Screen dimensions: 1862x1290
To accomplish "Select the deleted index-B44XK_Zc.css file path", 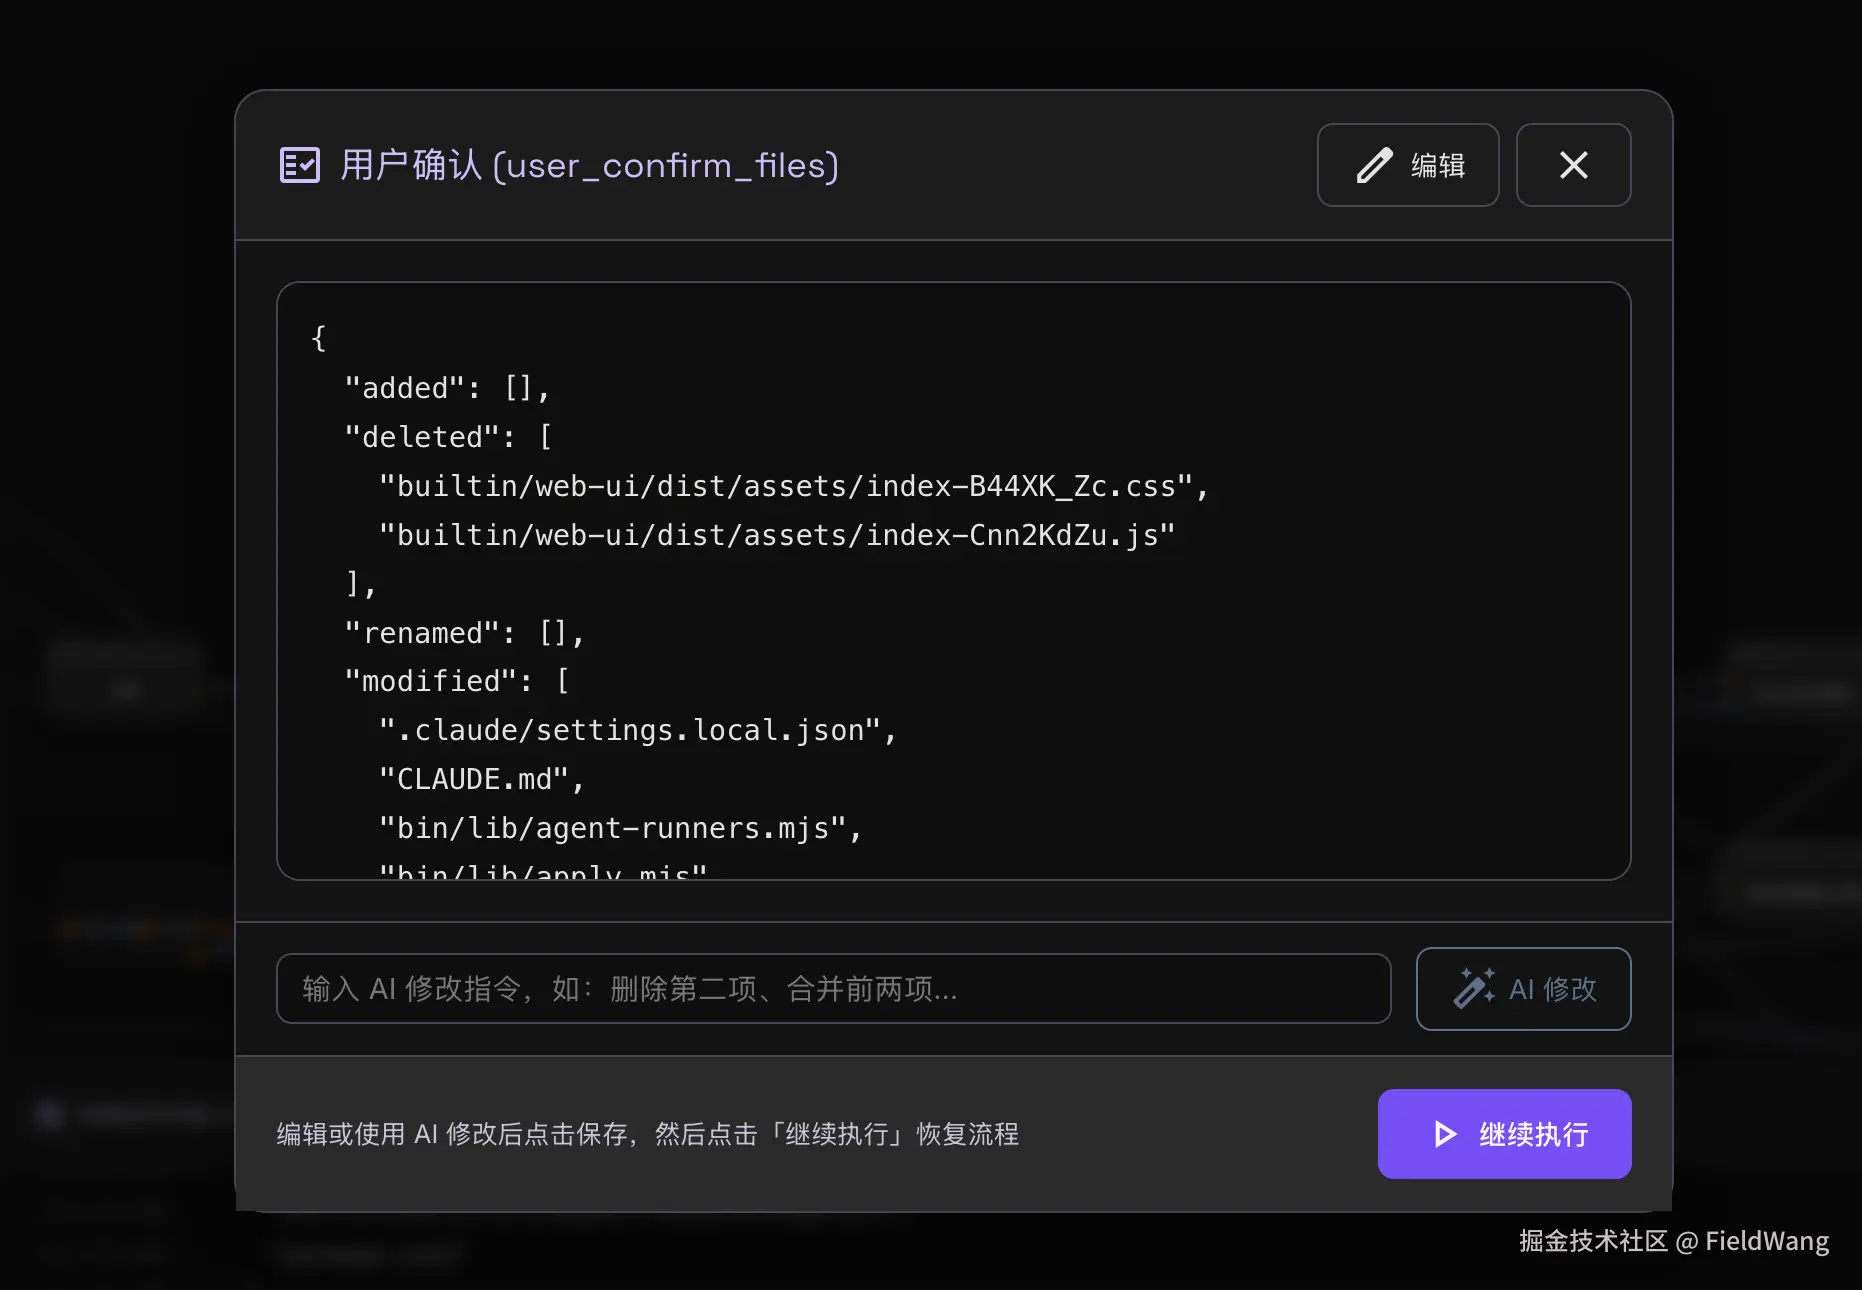I will click(x=793, y=486).
